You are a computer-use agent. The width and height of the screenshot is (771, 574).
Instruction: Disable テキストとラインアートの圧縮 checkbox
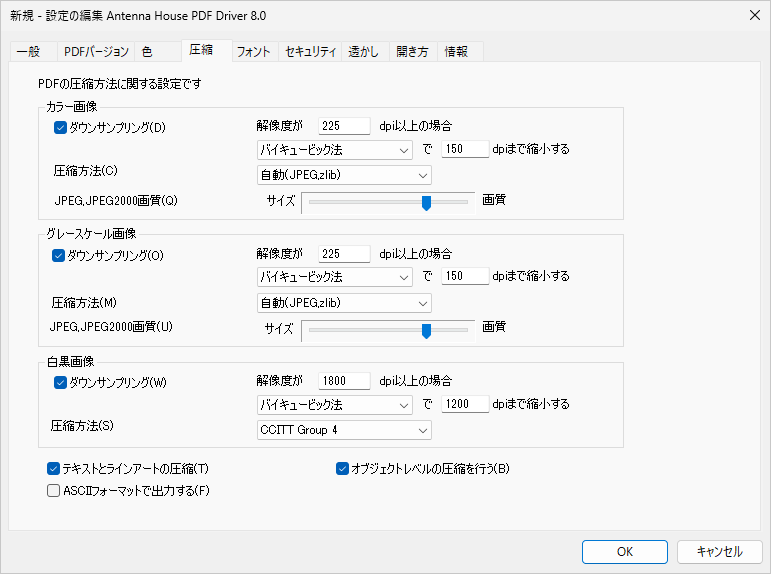tap(54, 468)
